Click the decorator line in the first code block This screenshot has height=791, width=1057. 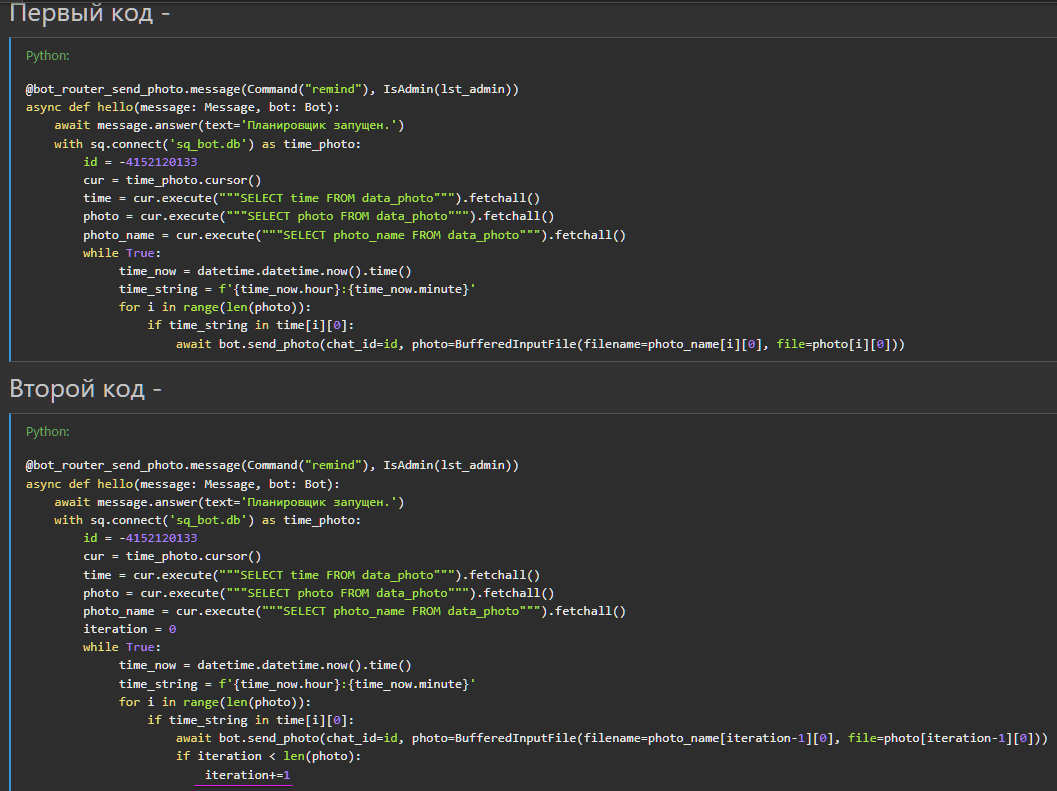click(x=272, y=89)
